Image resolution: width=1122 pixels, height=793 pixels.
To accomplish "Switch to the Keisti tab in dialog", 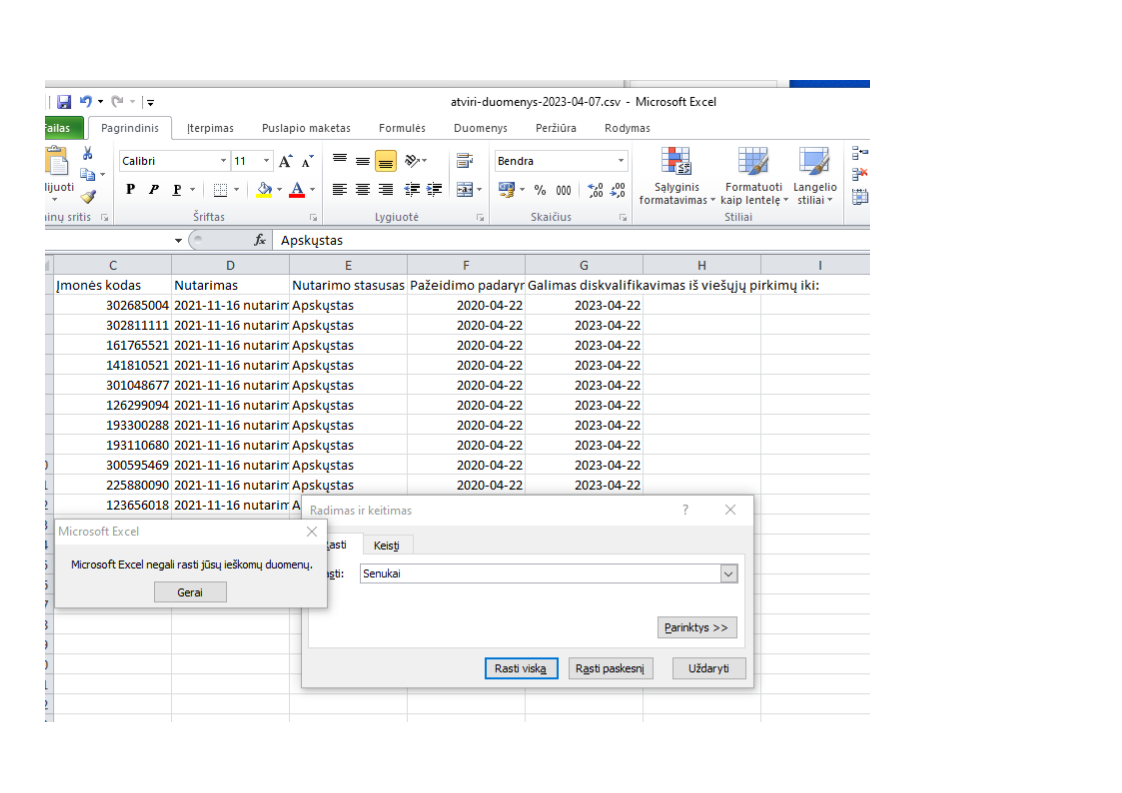I will 386,545.
